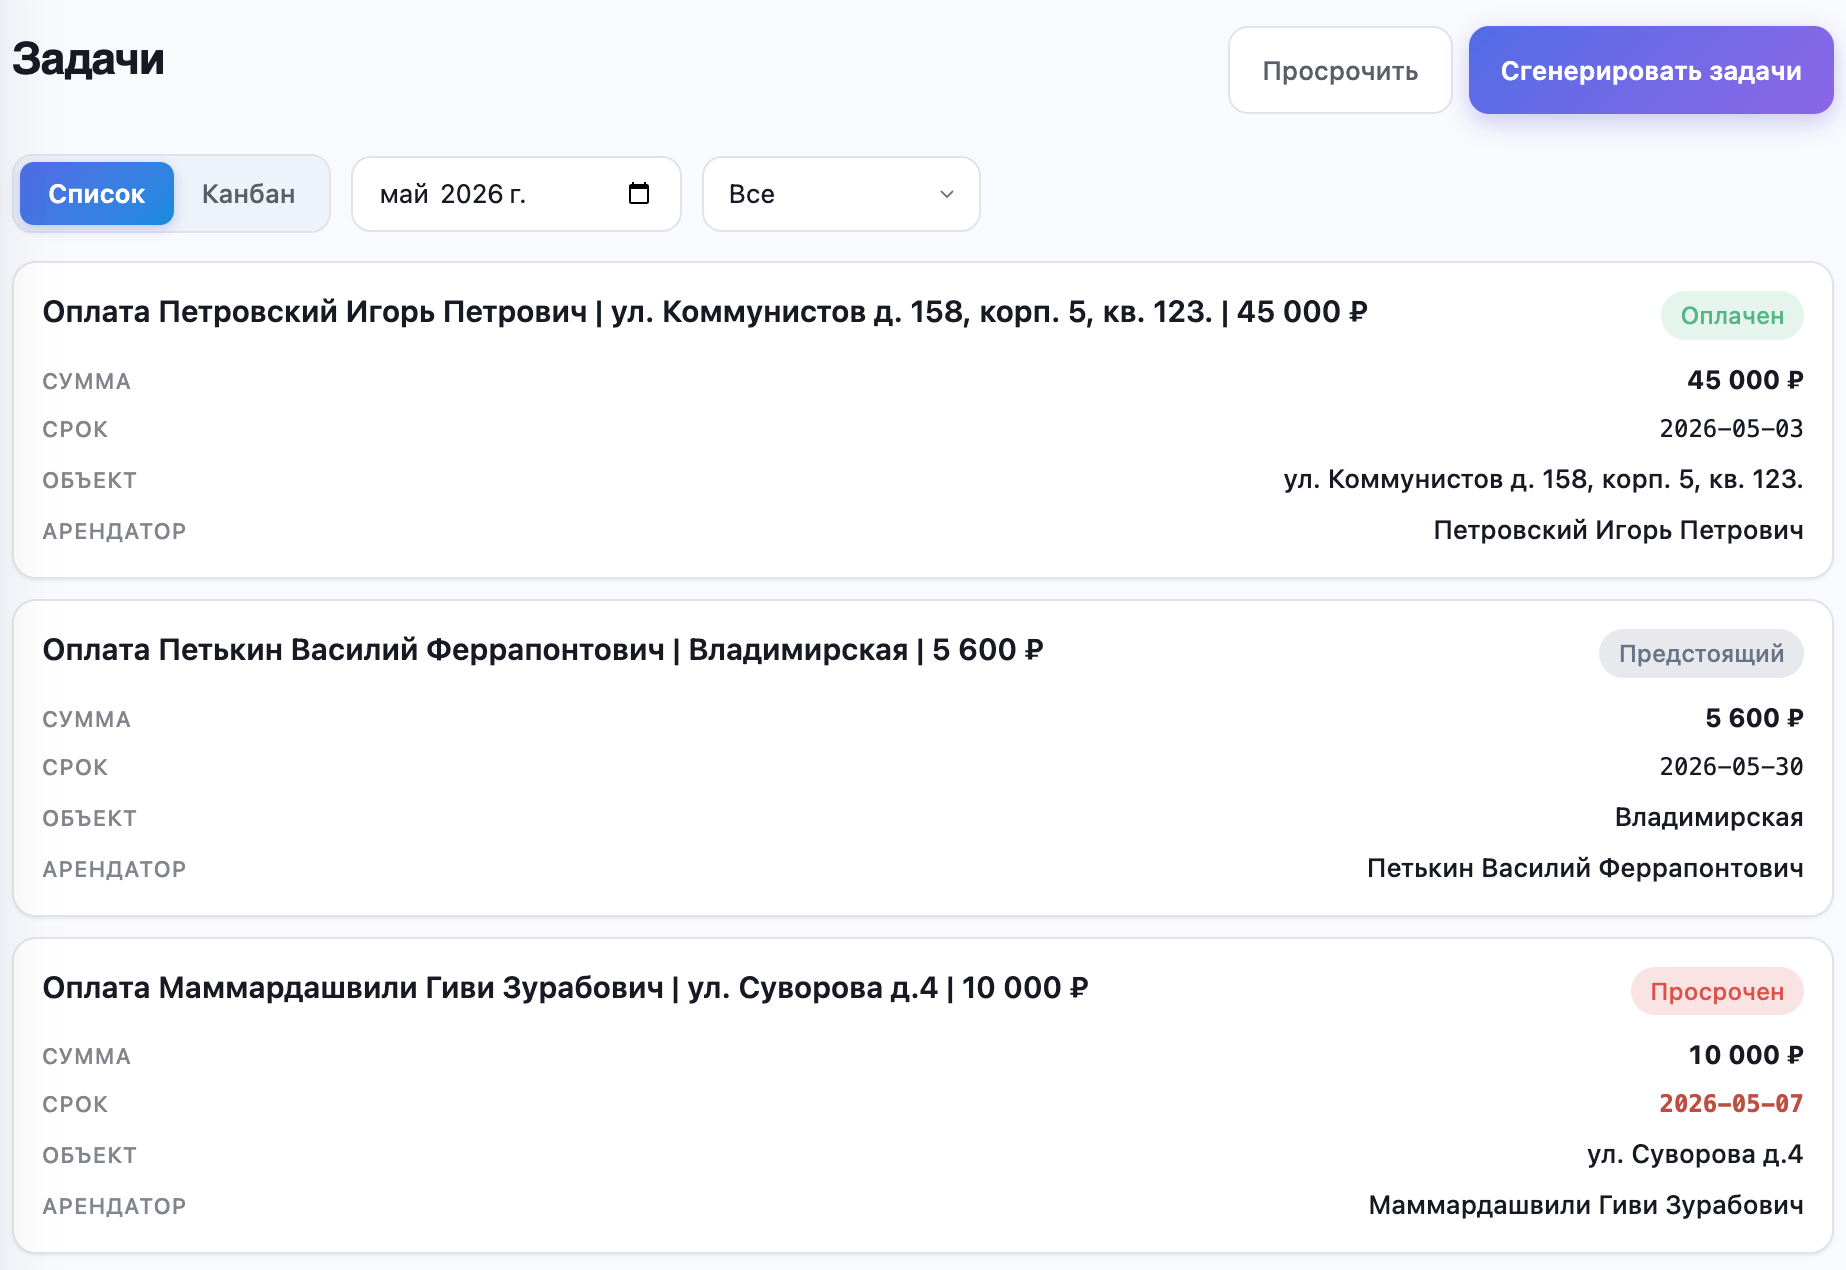Screen dimensions: 1846x1270
Task: Click the object value 'Владимирская' in ОБЪЕКТ row
Action: pos(1709,818)
